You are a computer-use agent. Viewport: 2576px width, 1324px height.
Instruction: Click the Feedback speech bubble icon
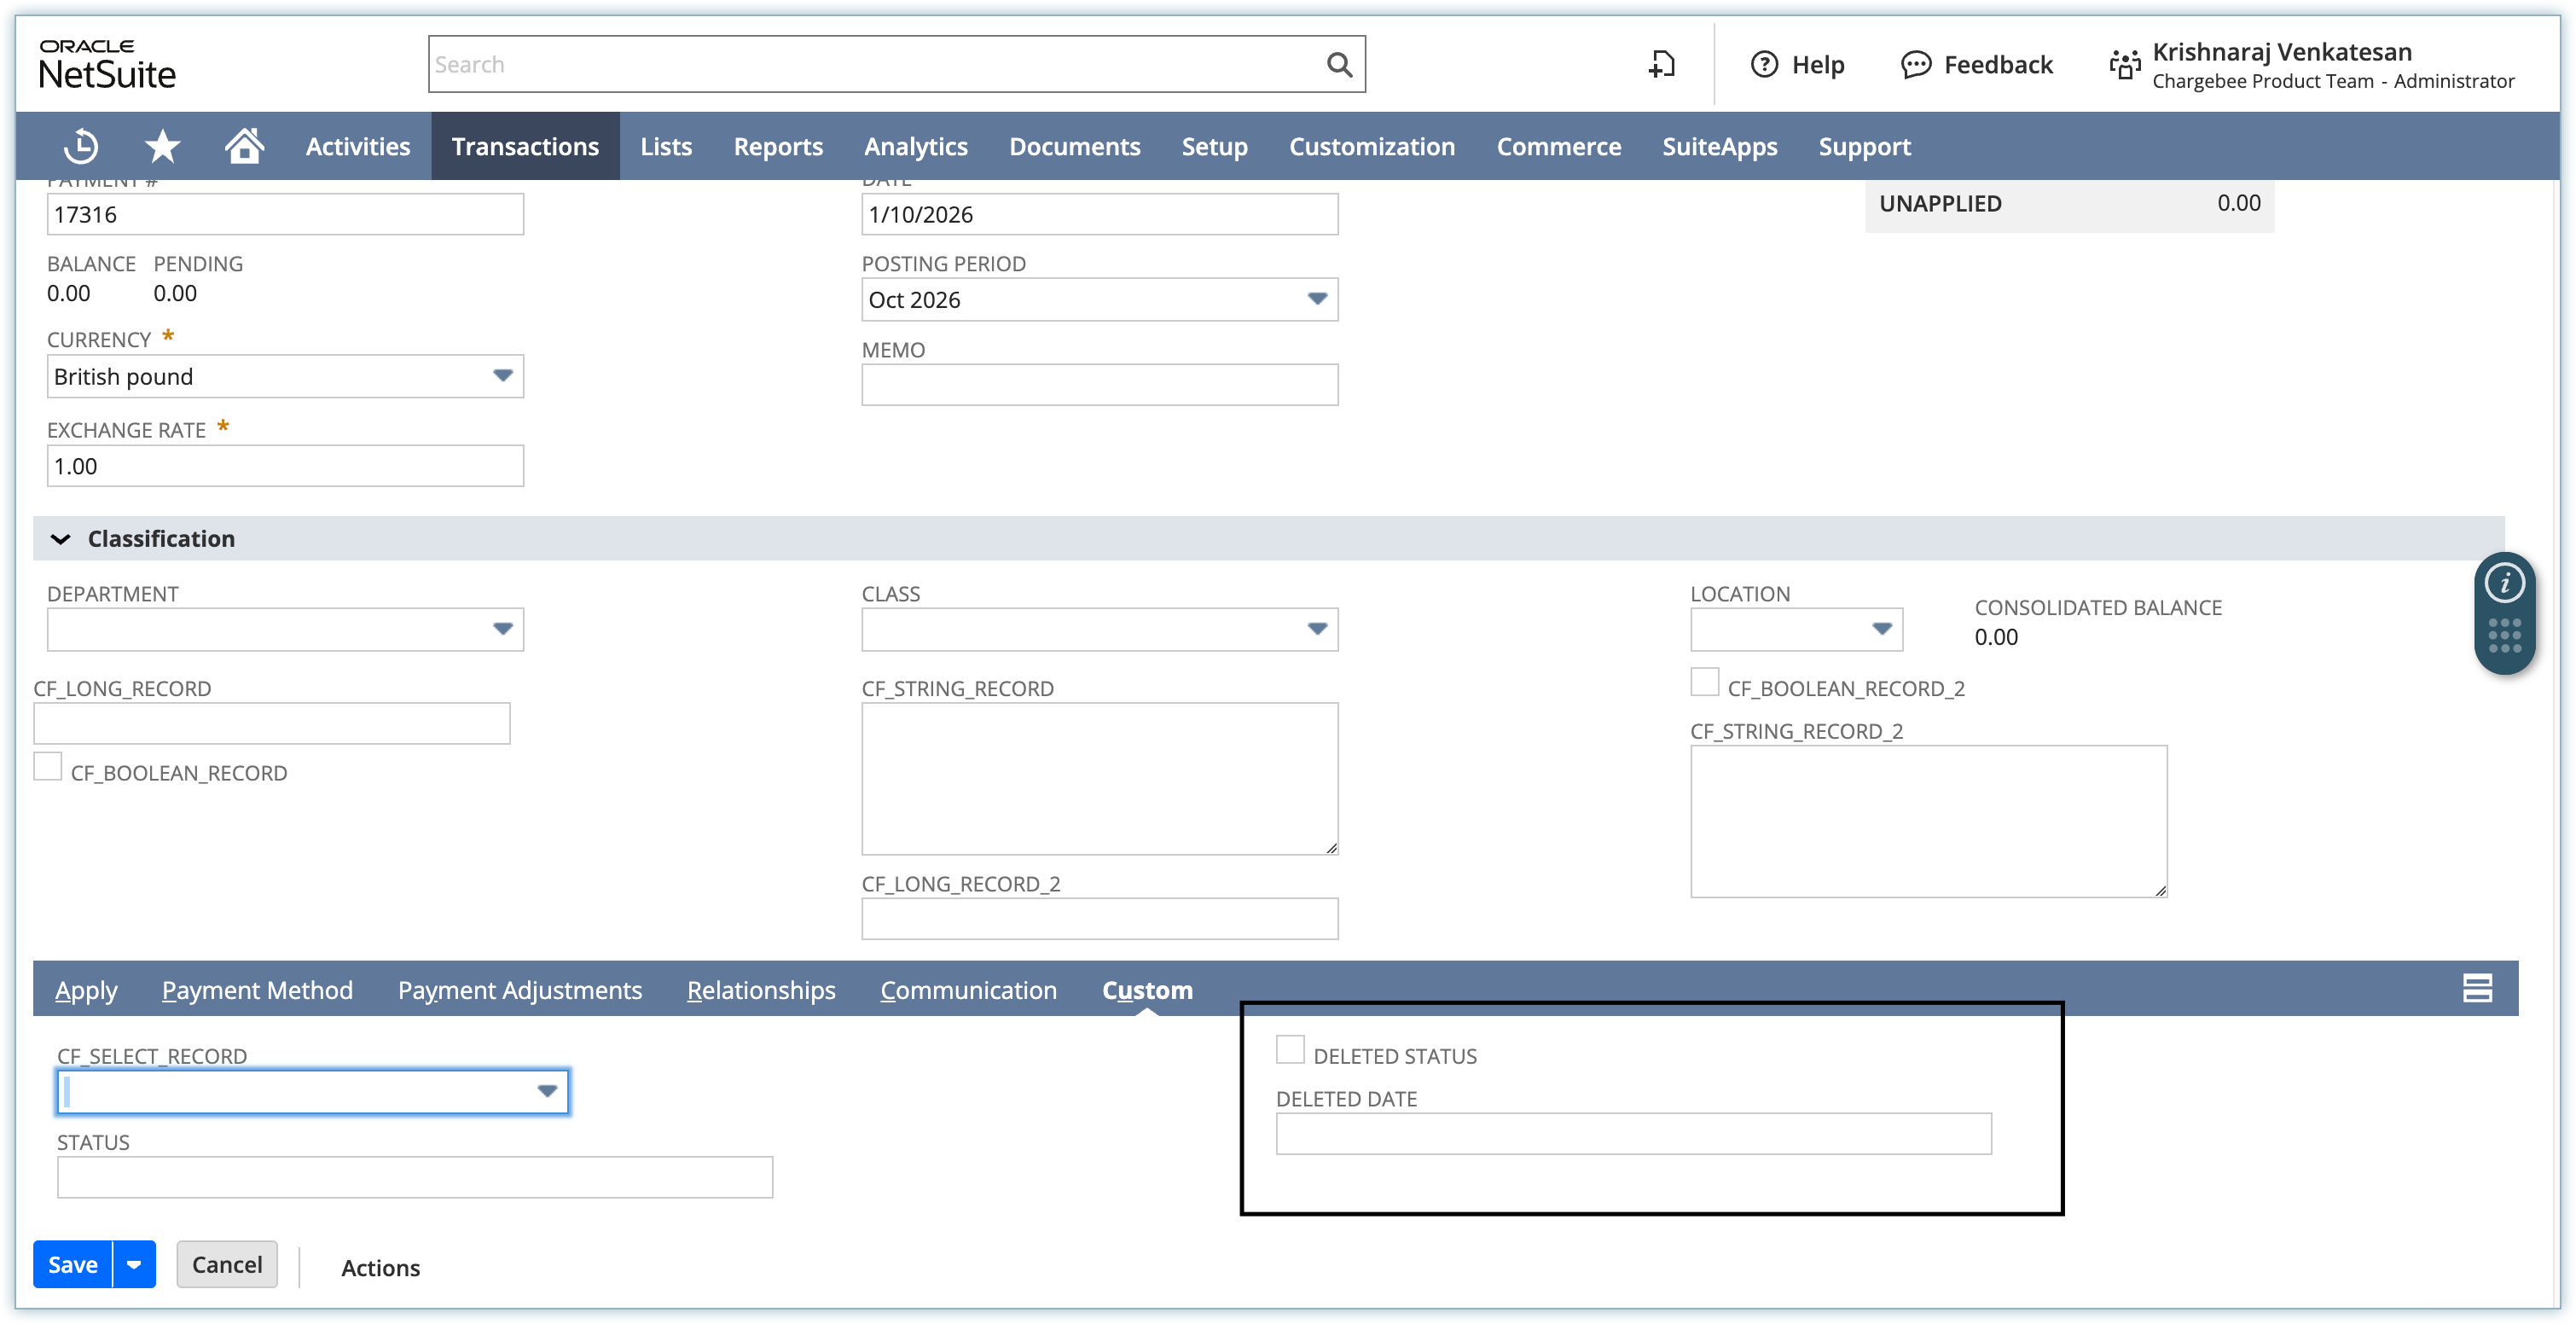1915,65
